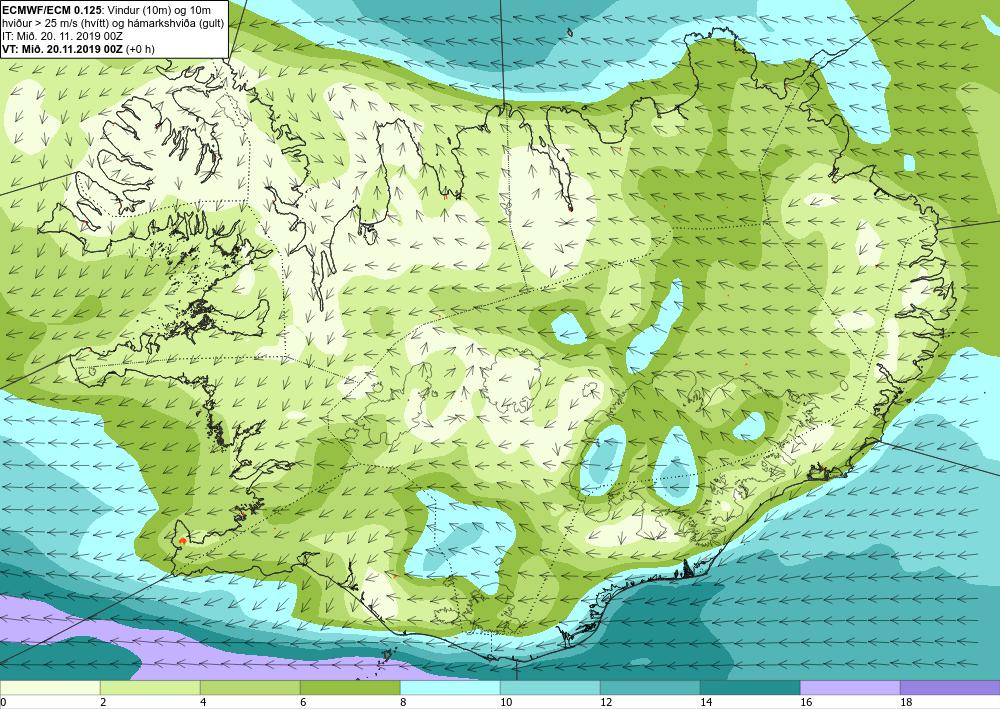Click the 10–12 m/s light teal legend swatch

550,687
